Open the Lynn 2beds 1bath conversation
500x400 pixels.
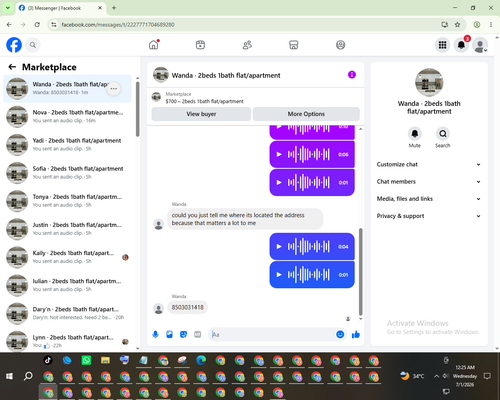67,341
